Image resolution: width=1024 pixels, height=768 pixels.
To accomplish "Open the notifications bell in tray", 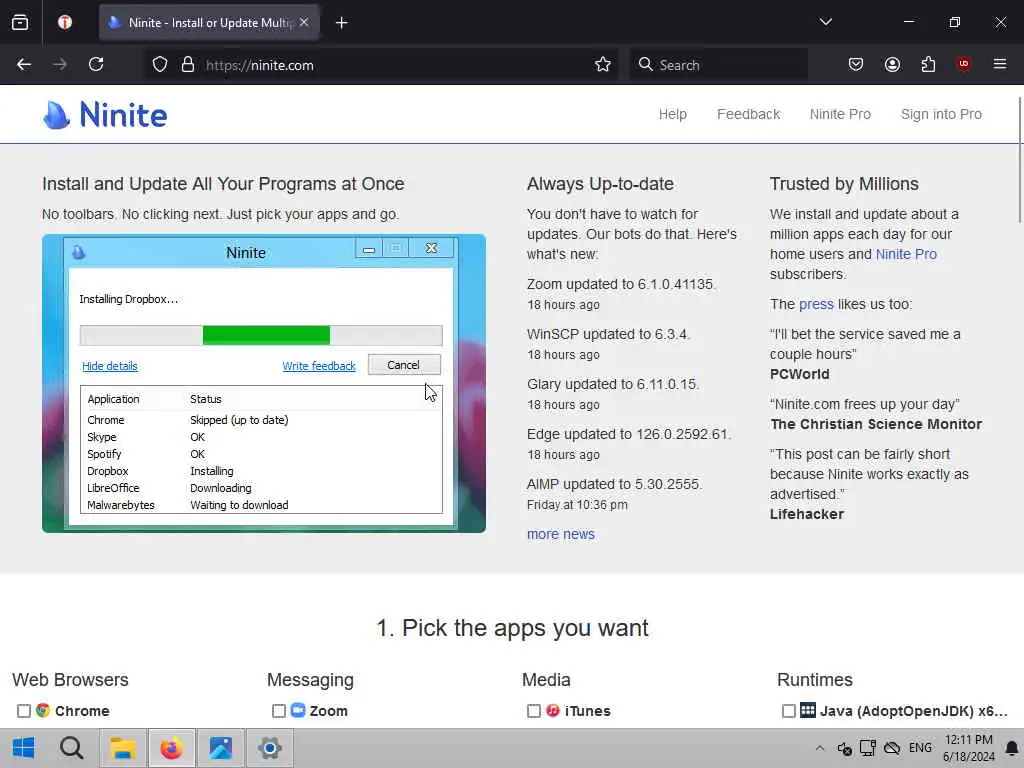I will [1012, 748].
